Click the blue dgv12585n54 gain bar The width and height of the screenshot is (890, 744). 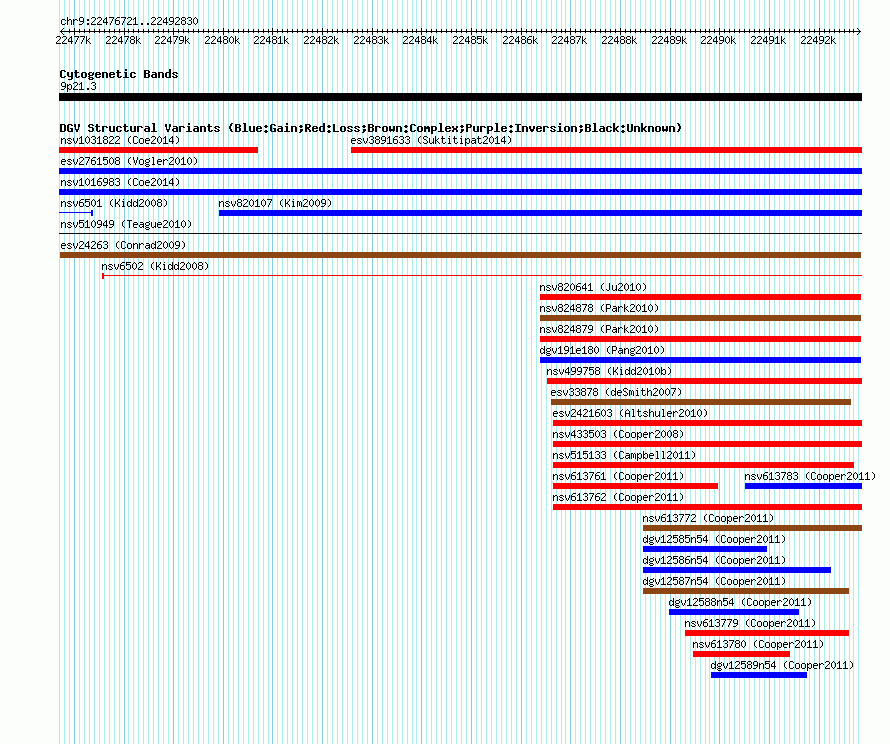[x=705, y=549]
